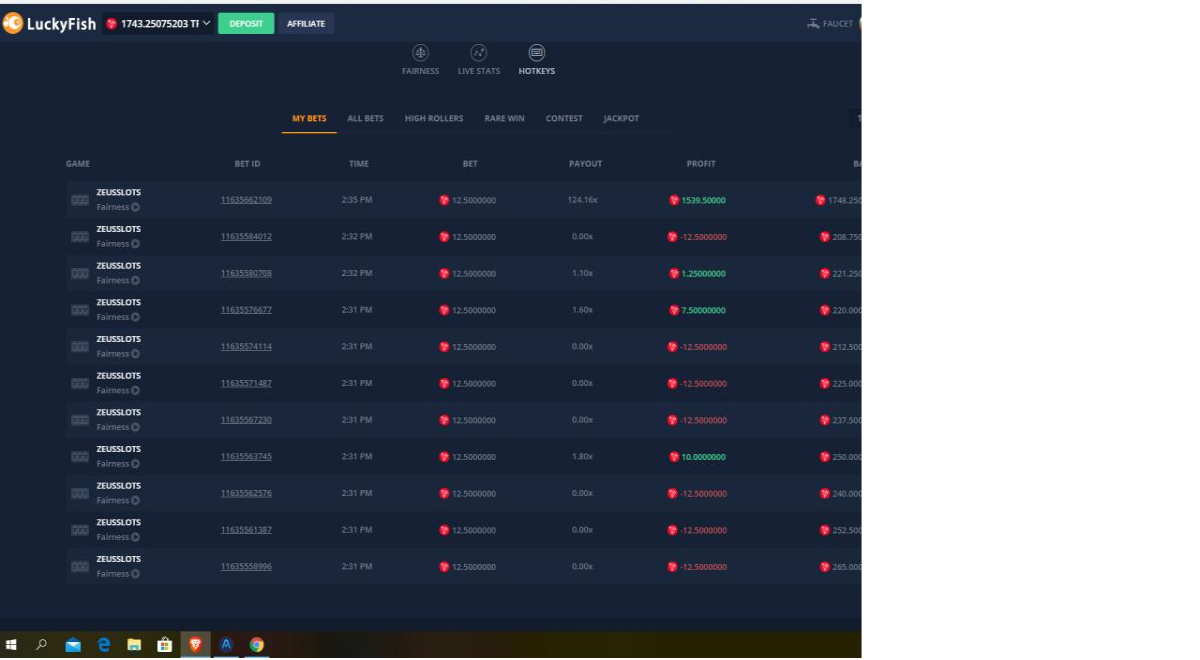Switch to the All Bets tab
Image resolution: width=1200 pixels, height=660 pixels.
(365, 118)
